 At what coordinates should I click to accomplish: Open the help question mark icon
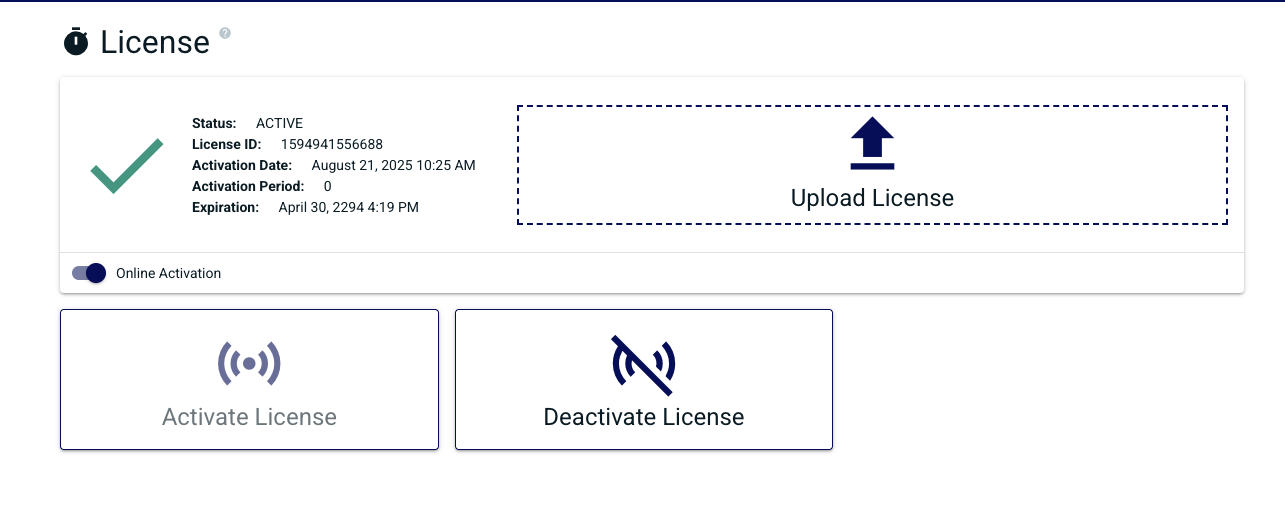click(225, 33)
